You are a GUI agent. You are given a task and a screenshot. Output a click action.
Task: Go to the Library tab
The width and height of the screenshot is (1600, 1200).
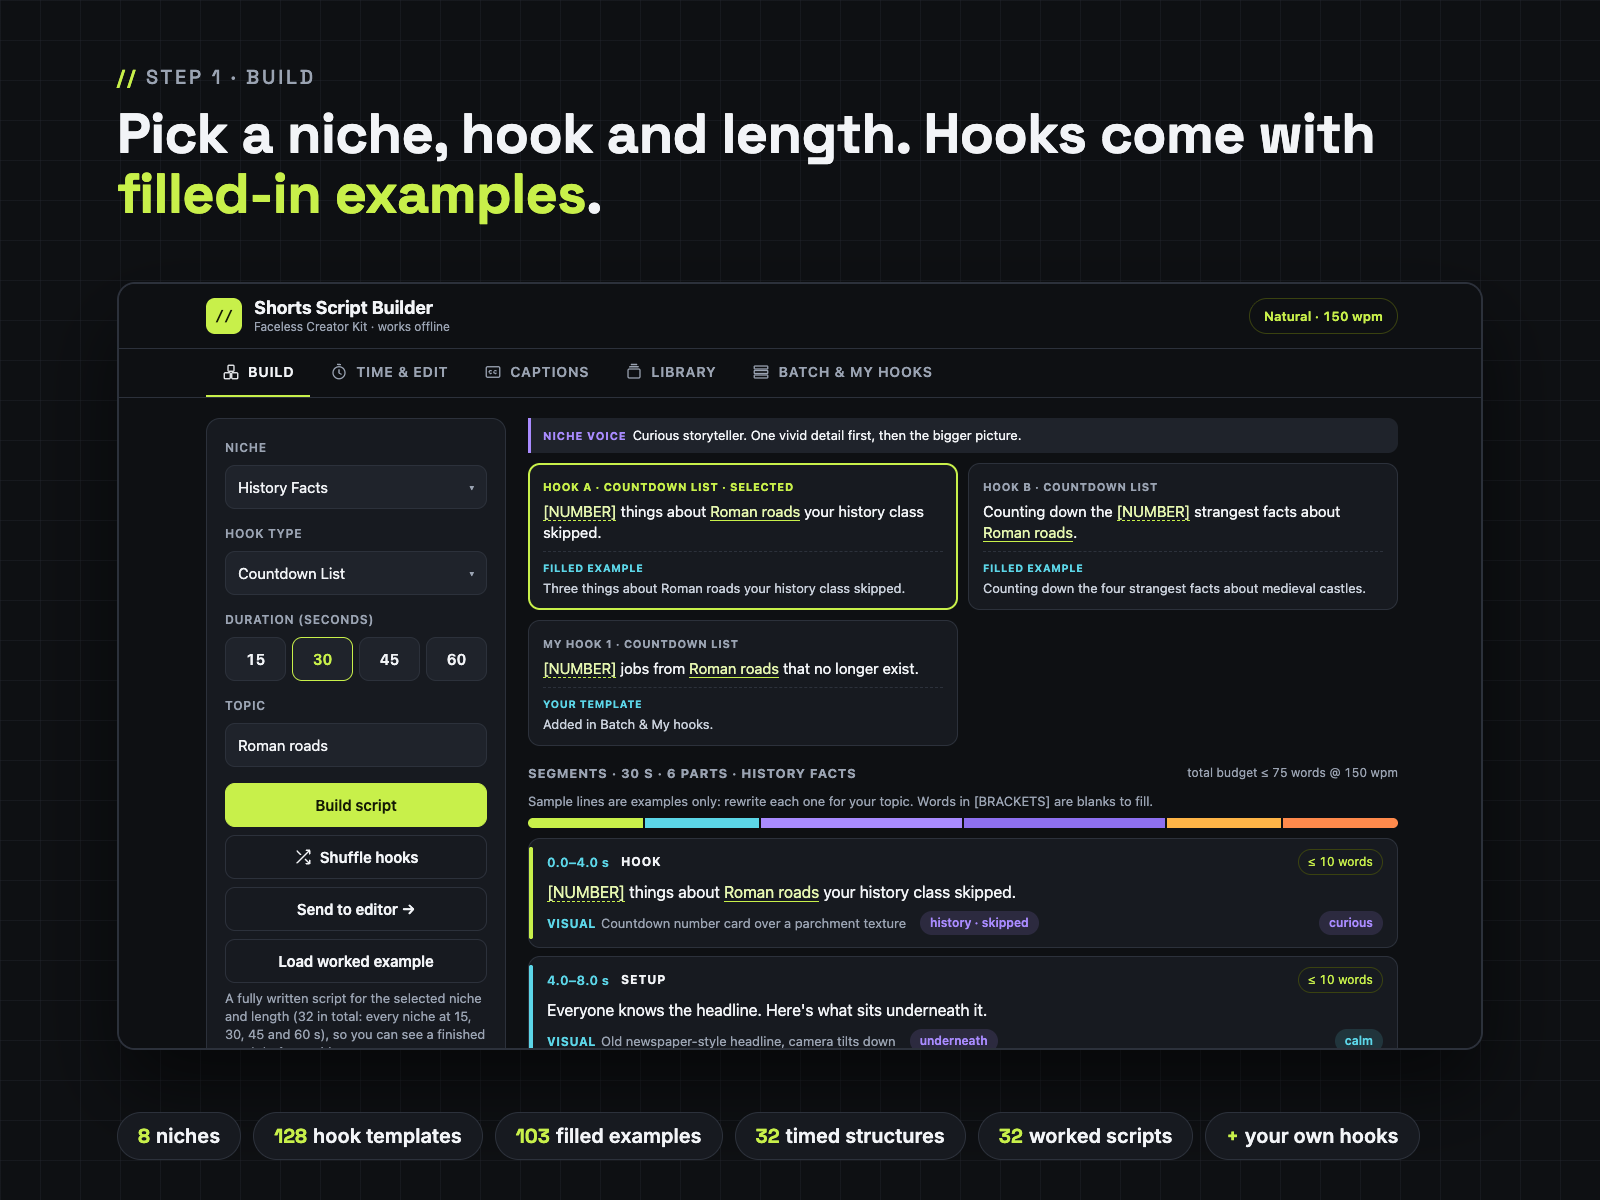coord(671,372)
